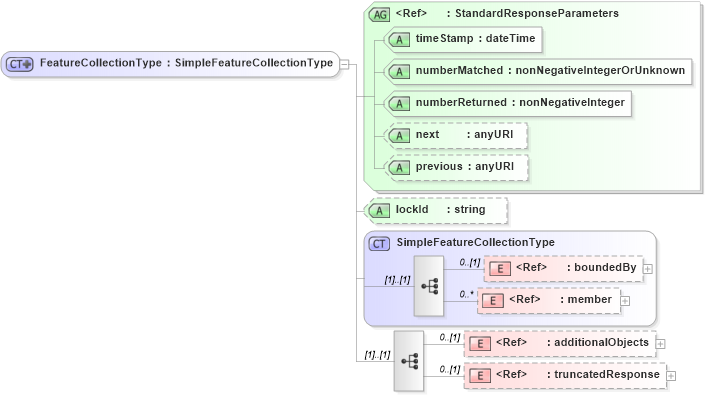The height and width of the screenshot is (395, 706).
Task: Click the A icon beside numberReturned
Action: coord(398,104)
